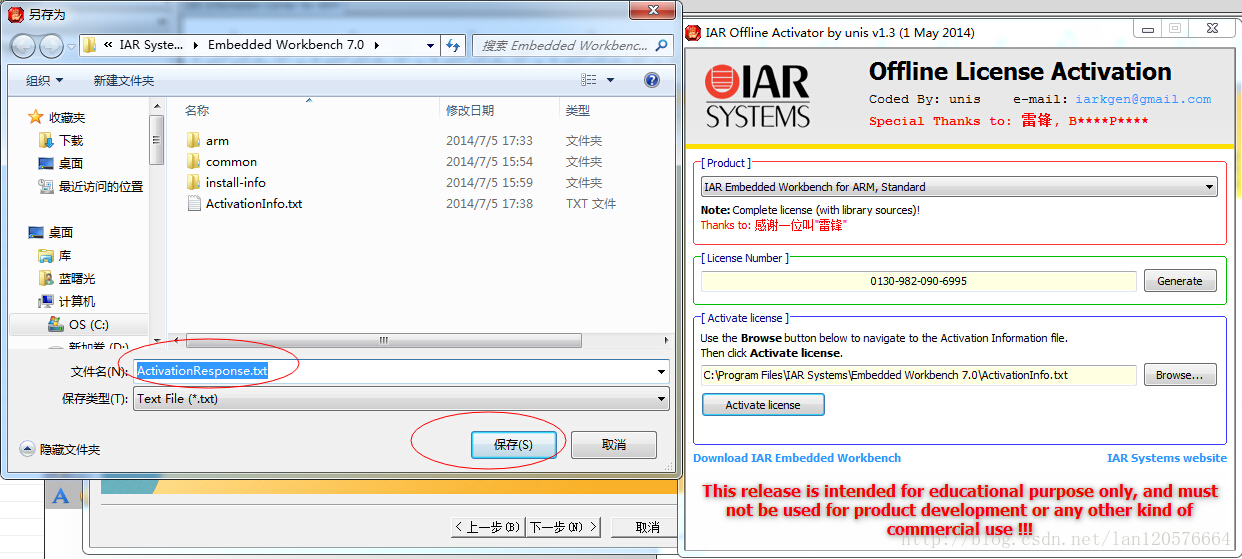Sort by the 名称 column header
The image size is (1242, 559).
198,110
